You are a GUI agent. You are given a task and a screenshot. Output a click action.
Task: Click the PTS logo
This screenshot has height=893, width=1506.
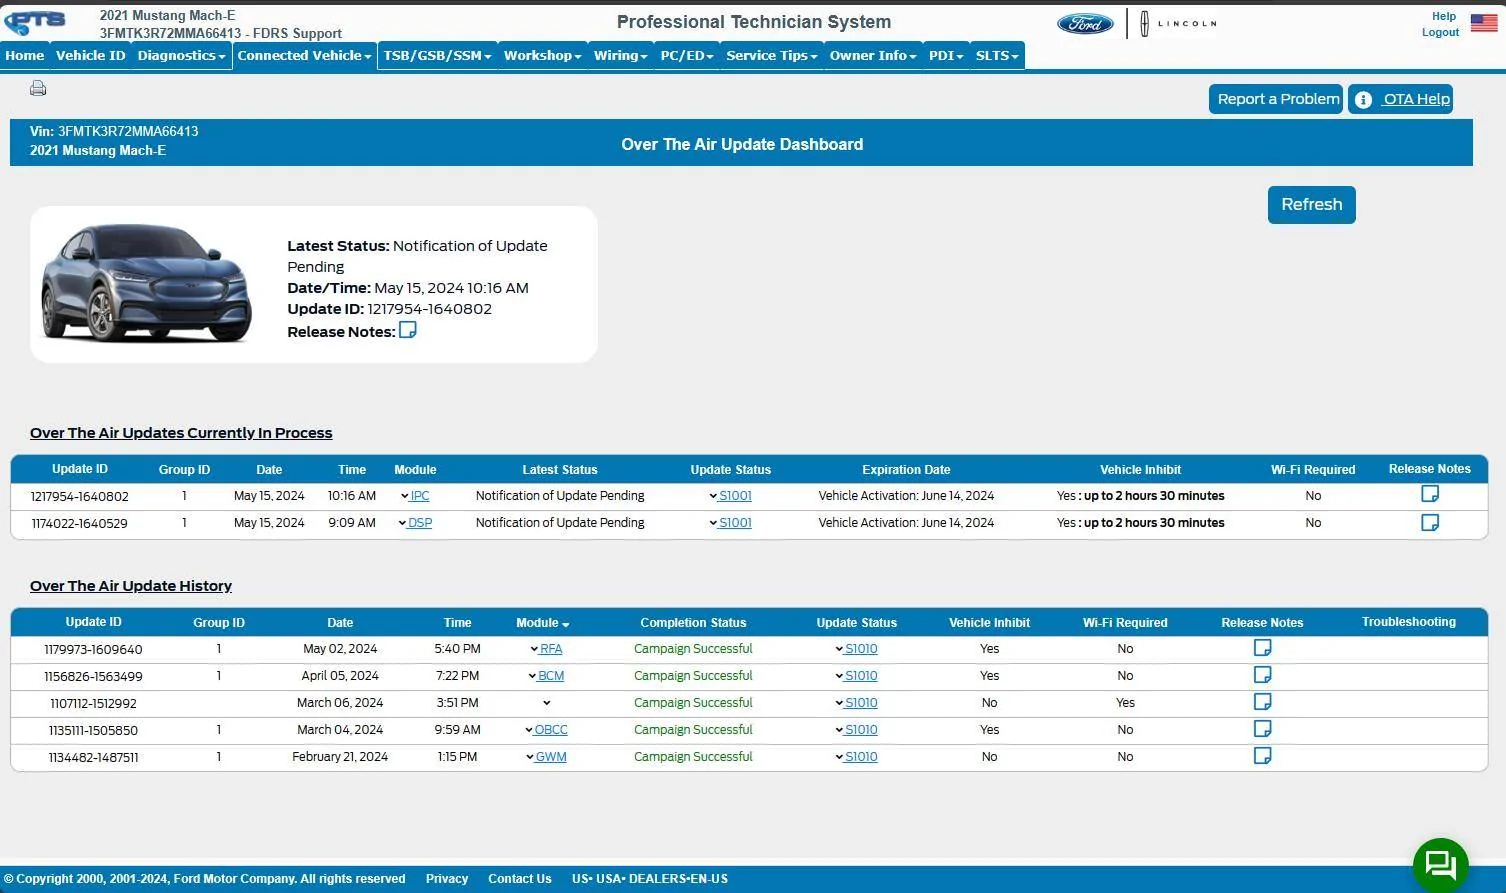pos(36,22)
